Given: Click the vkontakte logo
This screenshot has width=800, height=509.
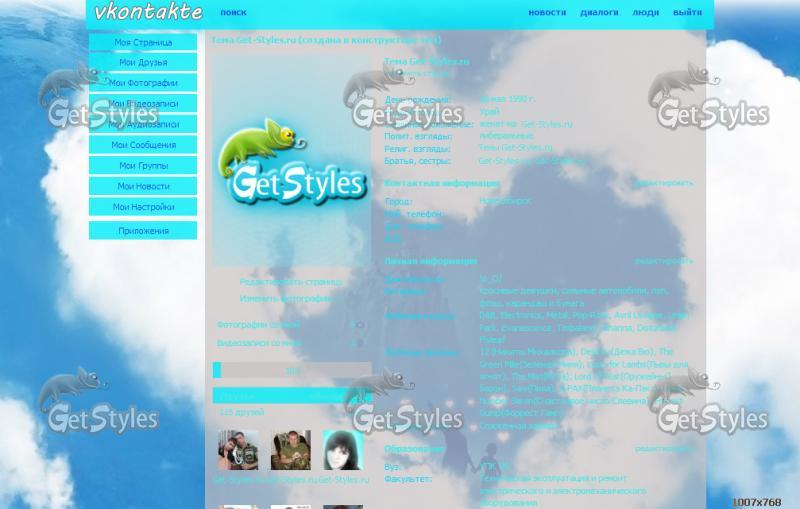Looking at the screenshot, I should 148,12.
